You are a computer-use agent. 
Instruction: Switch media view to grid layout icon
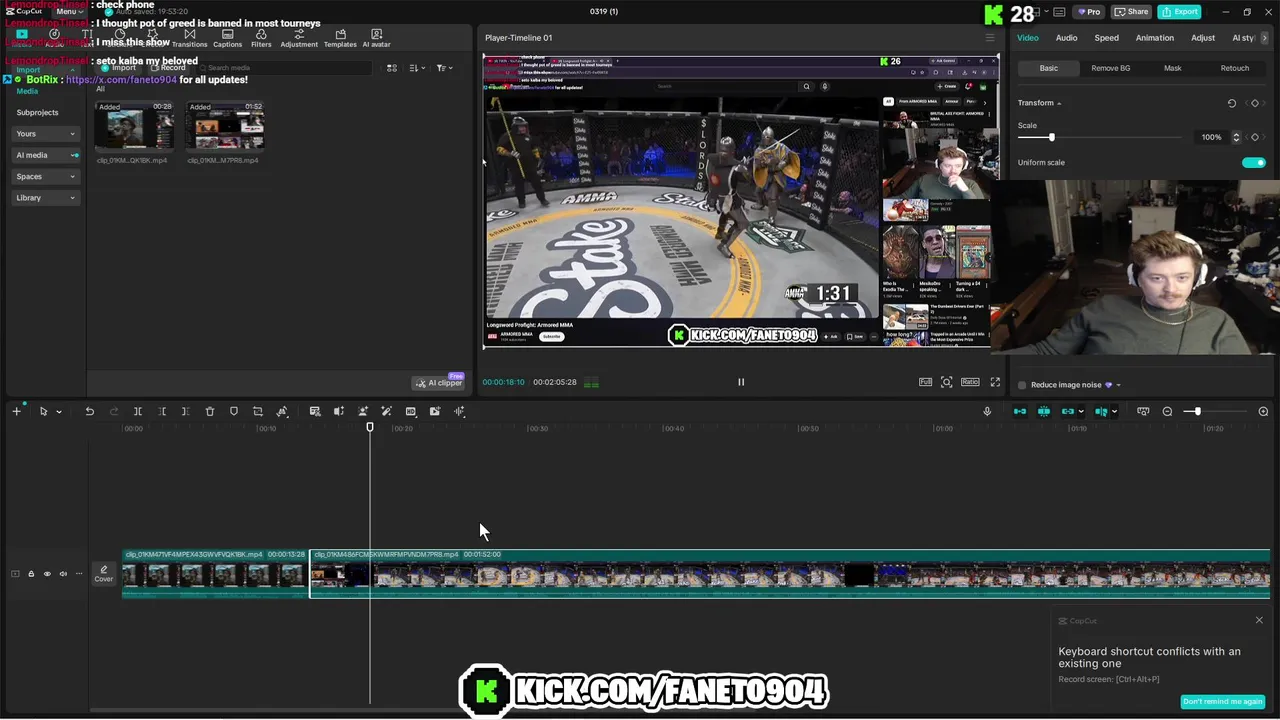point(392,68)
